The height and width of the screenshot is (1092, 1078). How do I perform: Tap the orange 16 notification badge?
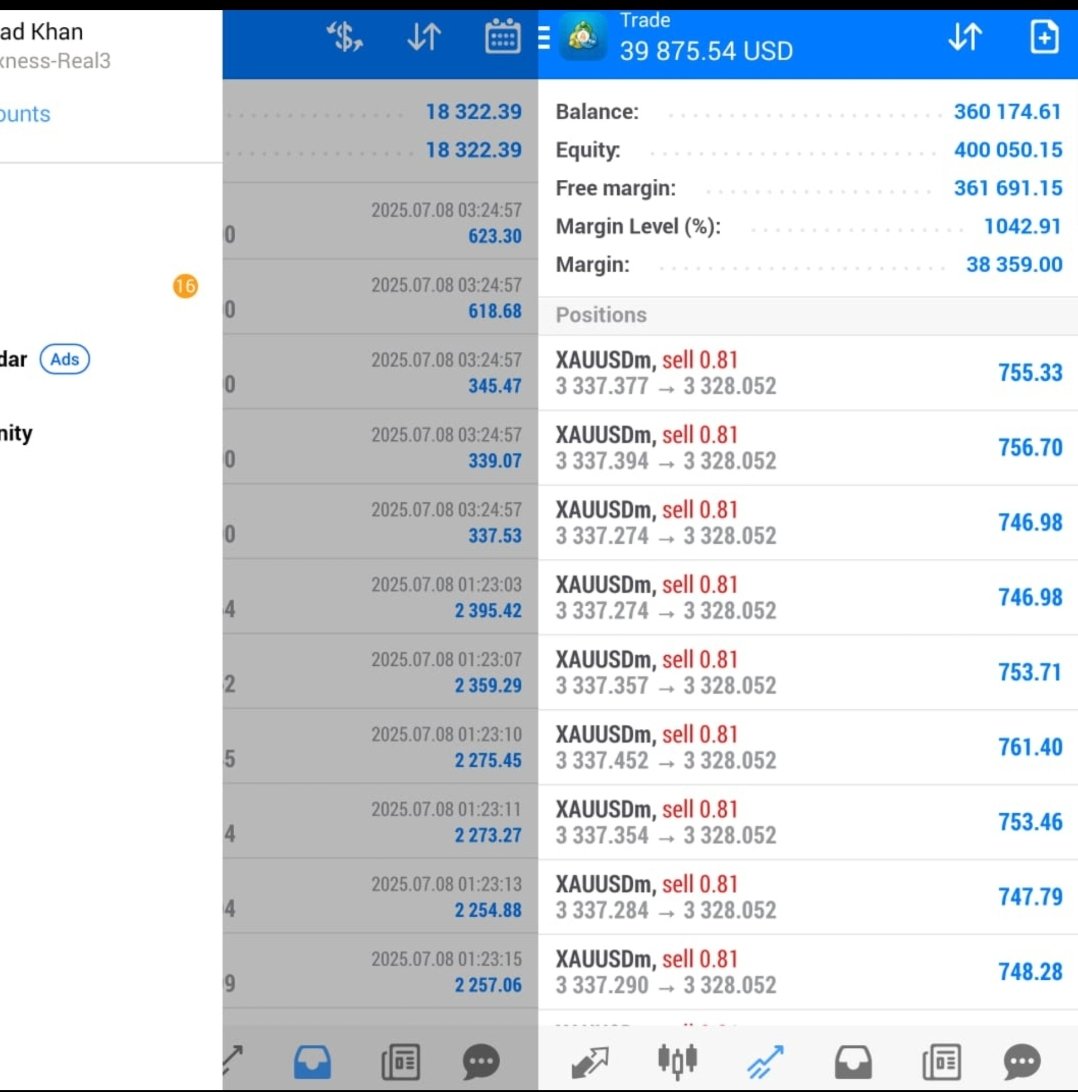(x=185, y=286)
